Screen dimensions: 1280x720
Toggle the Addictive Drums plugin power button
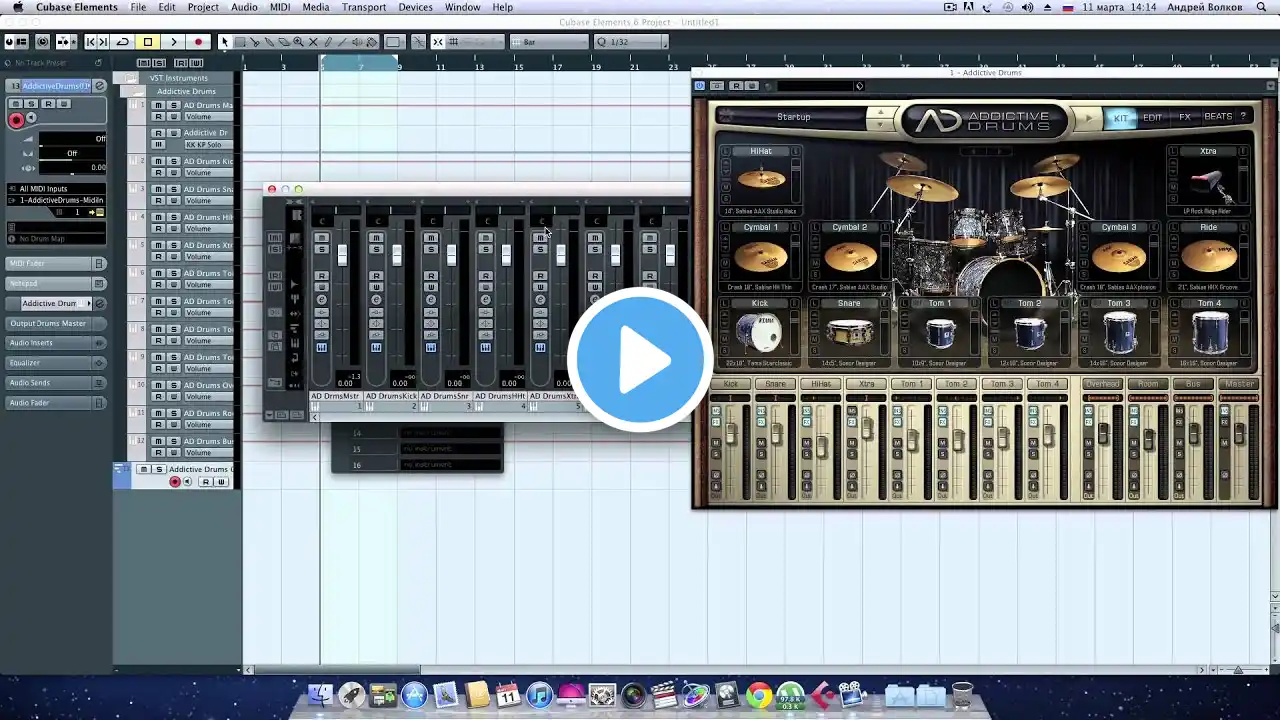click(x=700, y=86)
